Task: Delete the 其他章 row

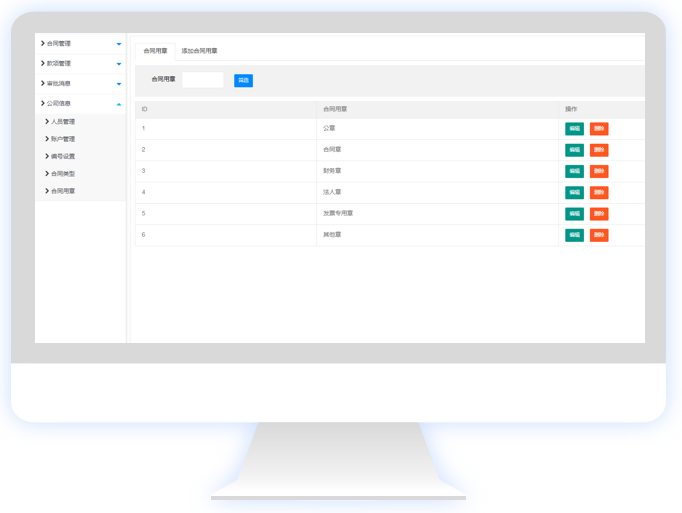Action: [x=598, y=235]
